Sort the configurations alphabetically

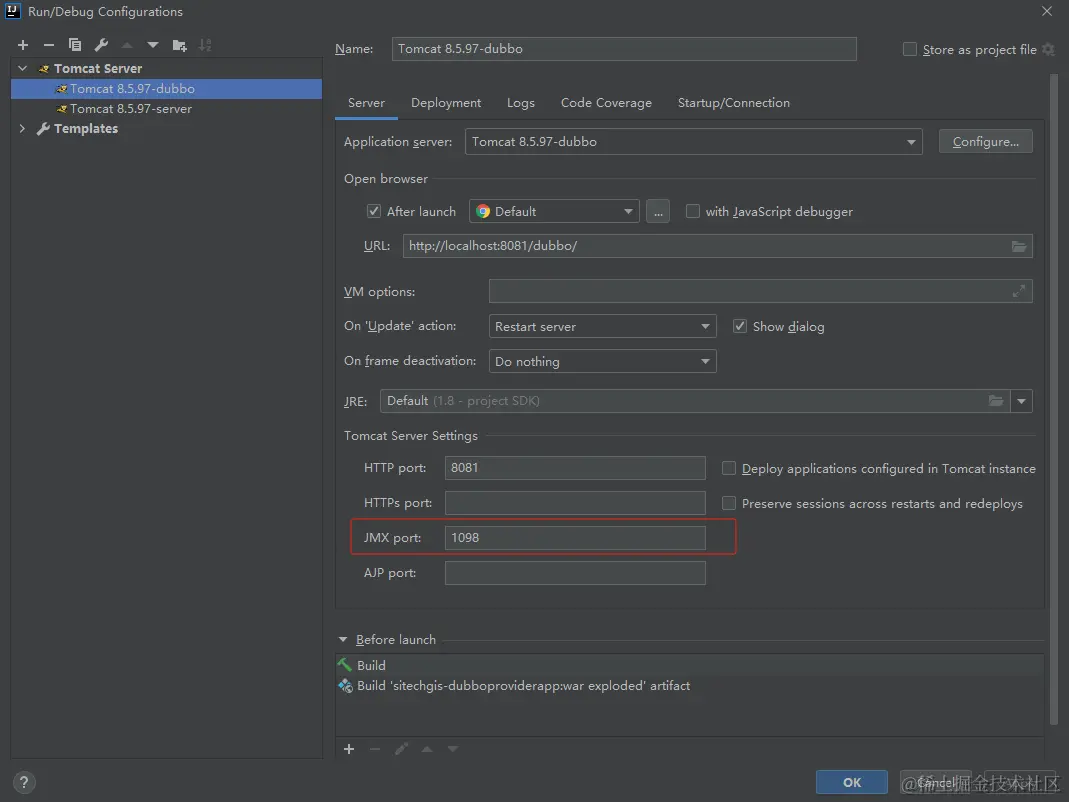[205, 45]
